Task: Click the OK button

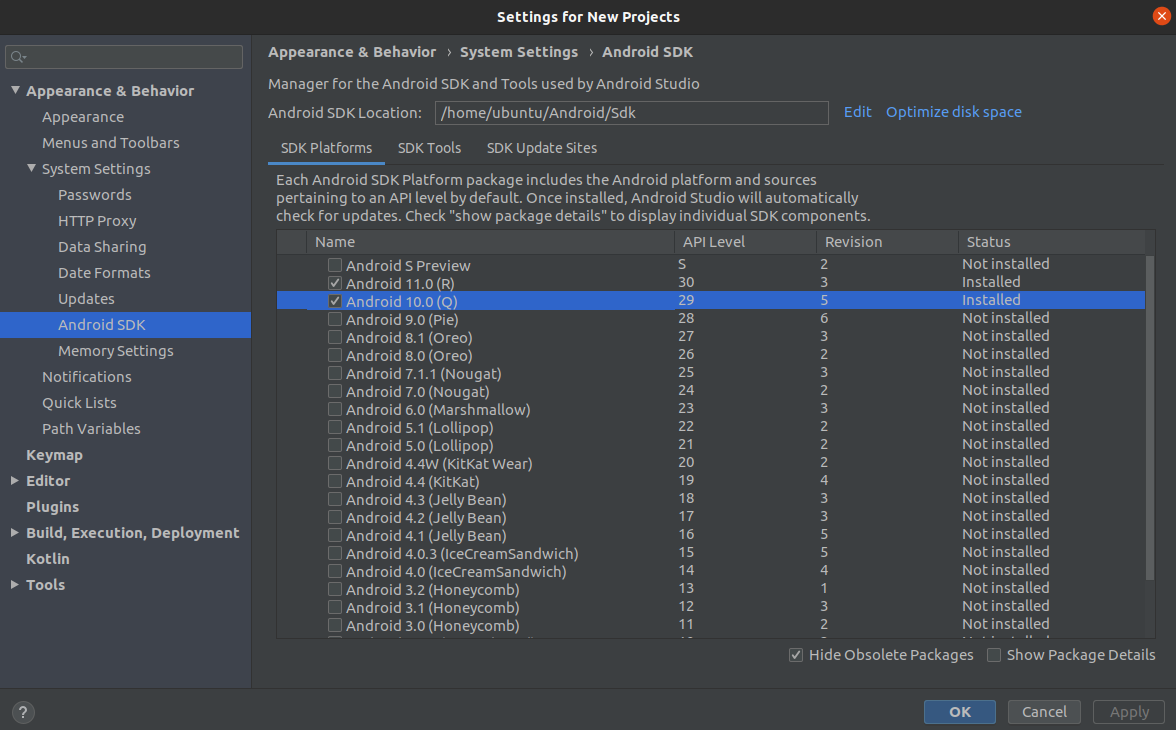Action: (960, 711)
